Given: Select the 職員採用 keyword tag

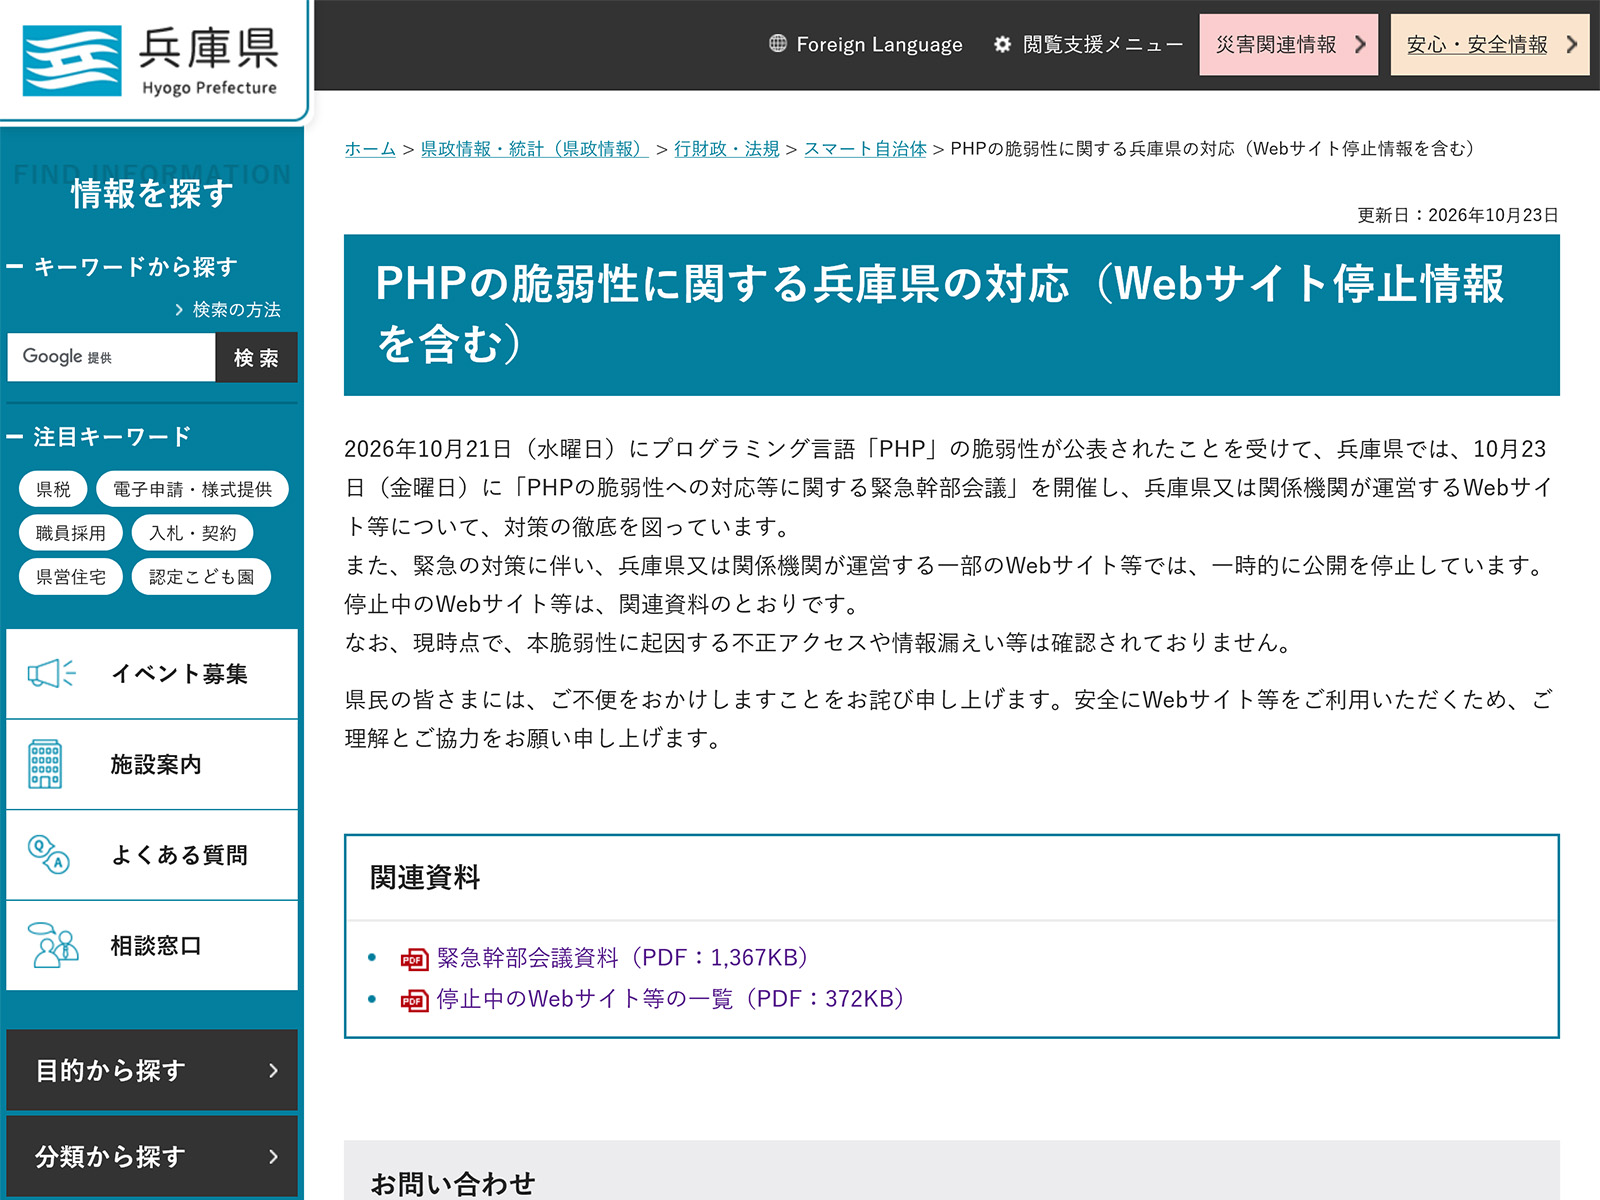Looking at the screenshot, I should (x=71, y=533).
